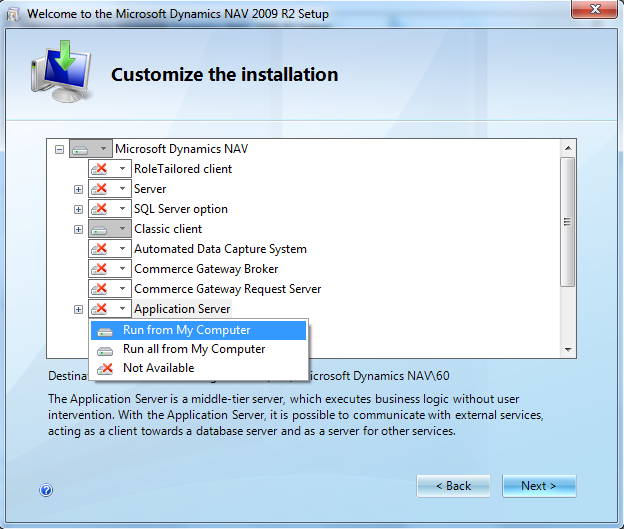This screenshot has width=624, height=529.
Task: Open the Server install option dropdown arrow
Action: pos(122,189)
